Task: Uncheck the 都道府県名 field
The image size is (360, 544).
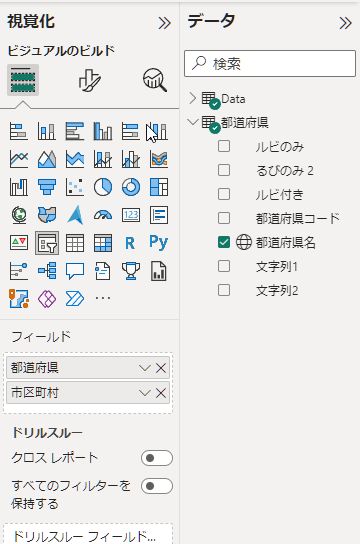Action: pos(224,242)
